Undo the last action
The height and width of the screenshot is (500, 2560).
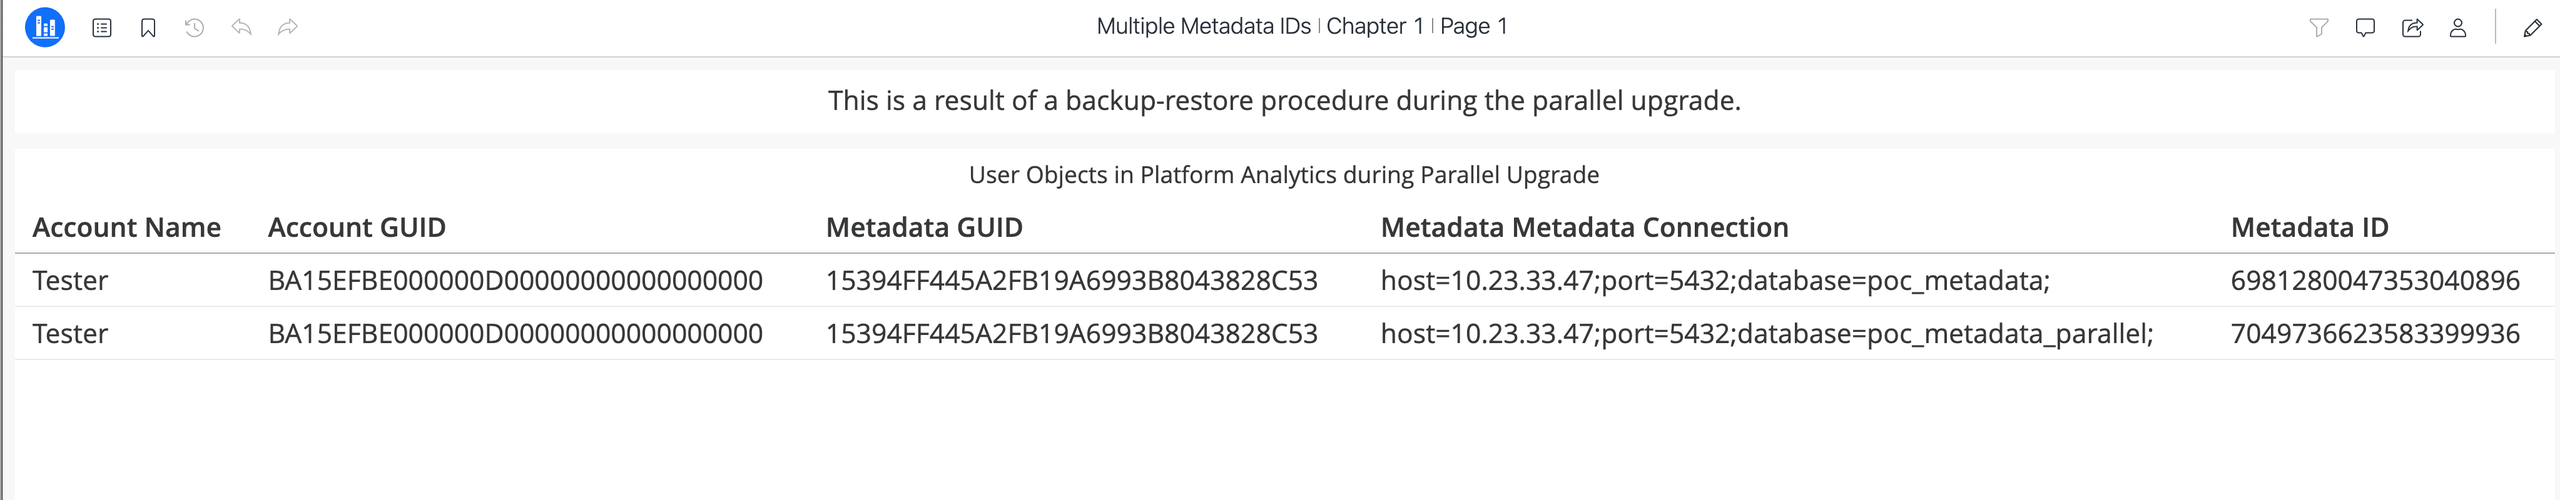241,27
